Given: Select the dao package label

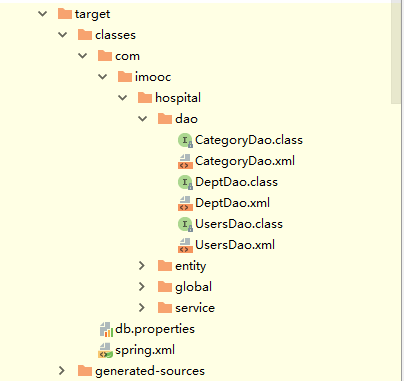Looking at the screenshot, I should coord(186,119).
